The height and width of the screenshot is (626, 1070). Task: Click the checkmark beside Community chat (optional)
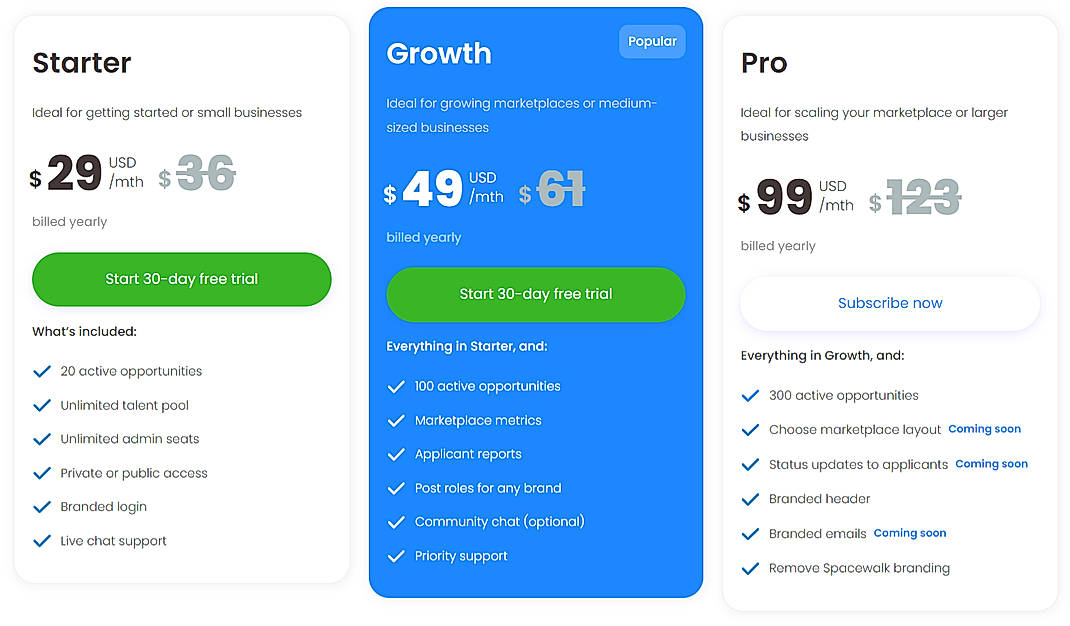click(x=396, y=521)
